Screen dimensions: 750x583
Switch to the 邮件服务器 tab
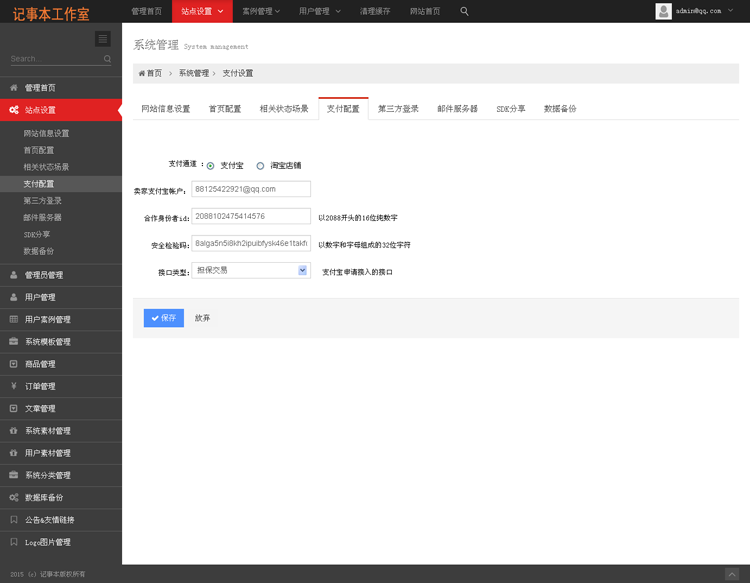pos(457,109)
